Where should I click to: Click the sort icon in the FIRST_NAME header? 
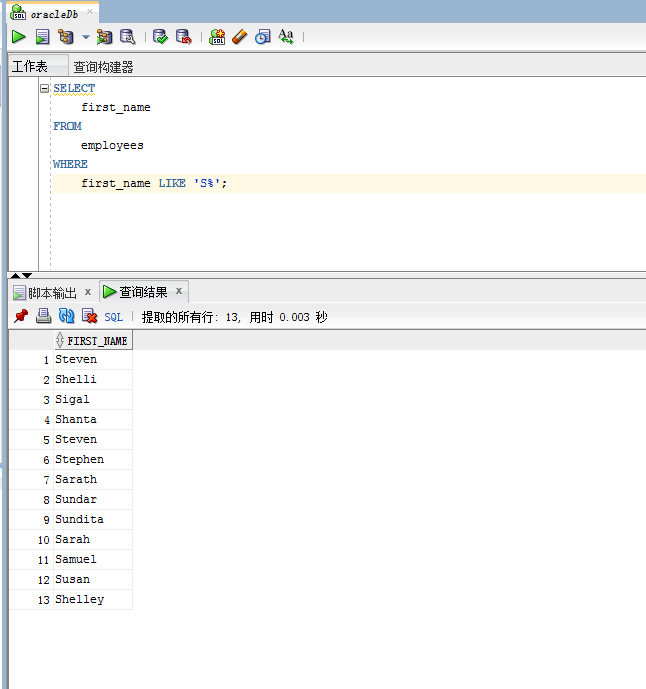[60, 340]
